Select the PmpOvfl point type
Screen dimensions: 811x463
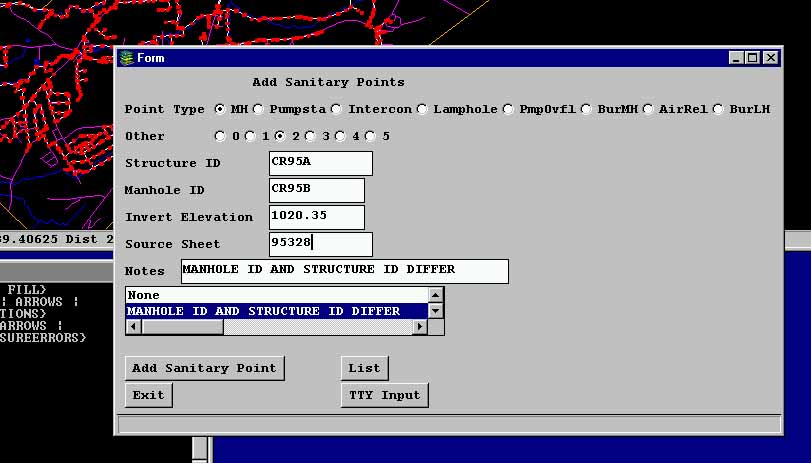[508, 109]
